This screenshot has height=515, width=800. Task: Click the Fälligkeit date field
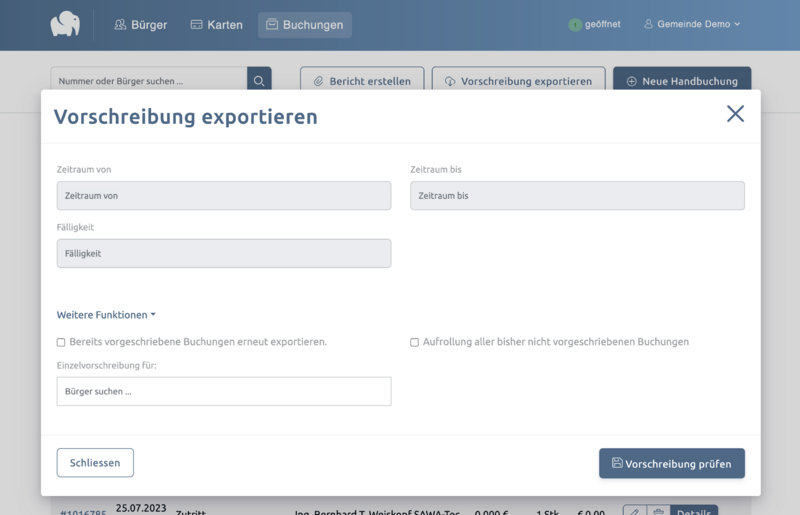coord(224,253)
